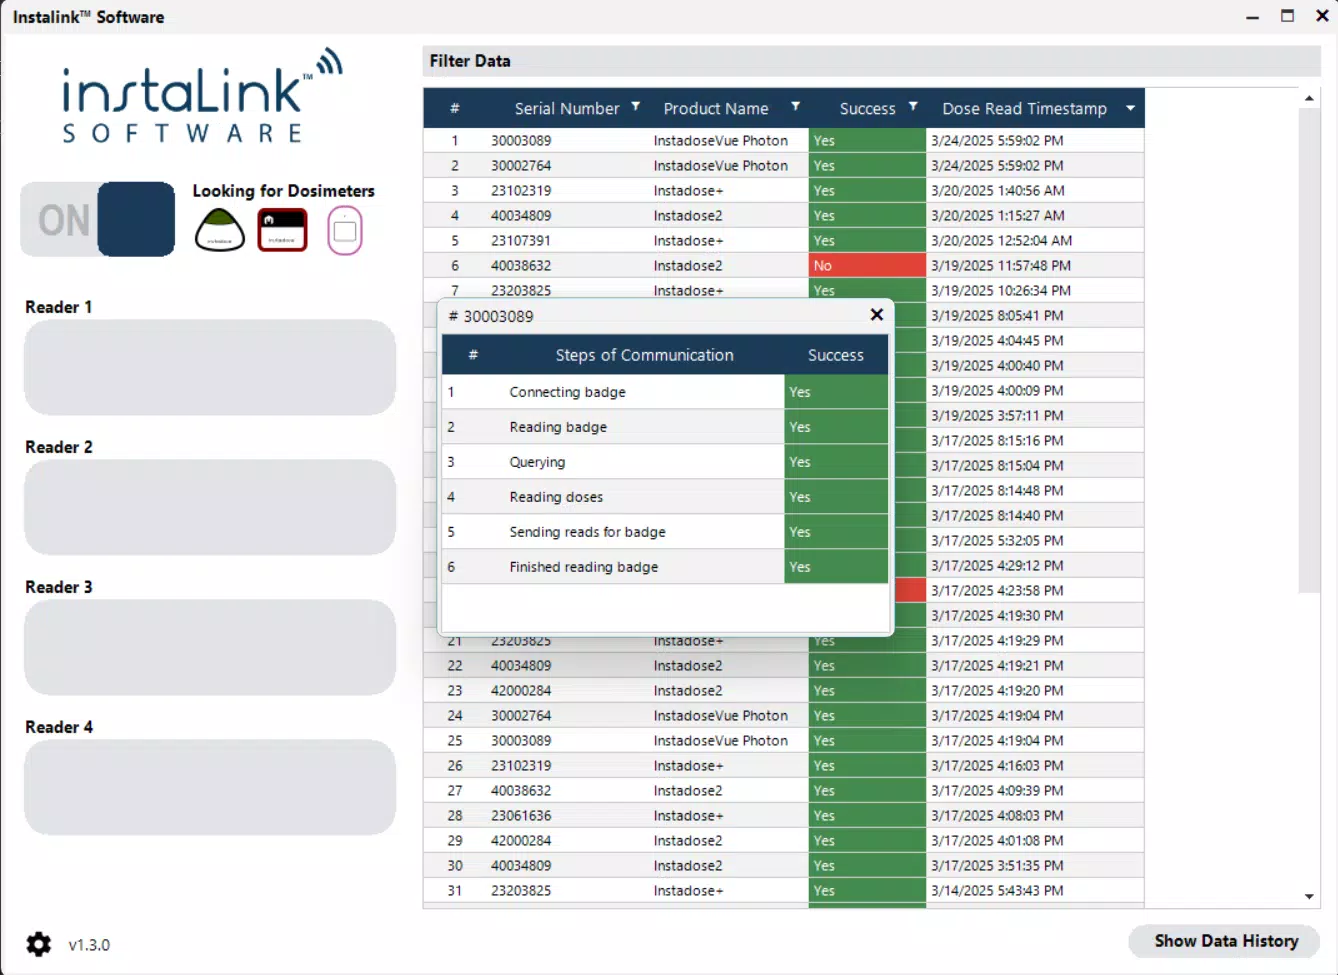1338x975 pixels.
Task: Click timestamp 3/17/2025 4:16:03 PM
Action: [x=997, y=766]
